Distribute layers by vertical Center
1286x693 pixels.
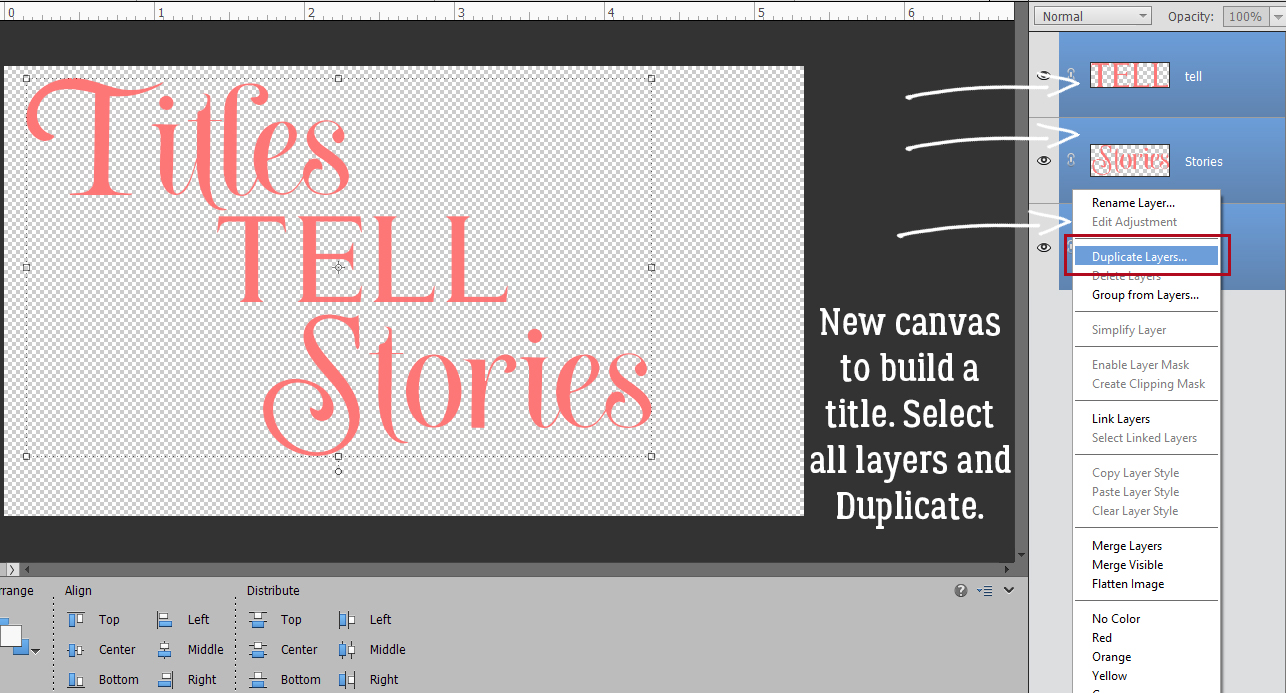coord(283,650)
